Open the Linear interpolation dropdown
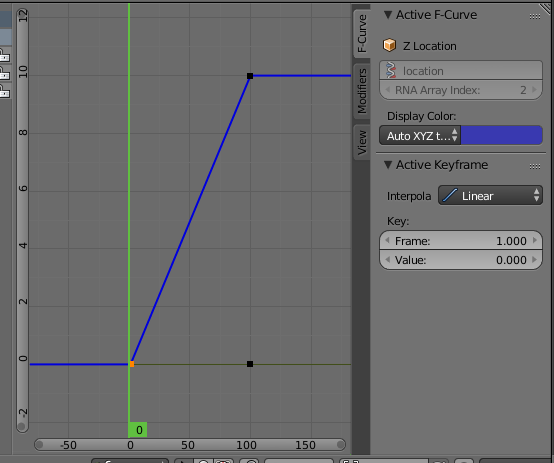This screenshot has height=463, width=554. click(490, 195)
